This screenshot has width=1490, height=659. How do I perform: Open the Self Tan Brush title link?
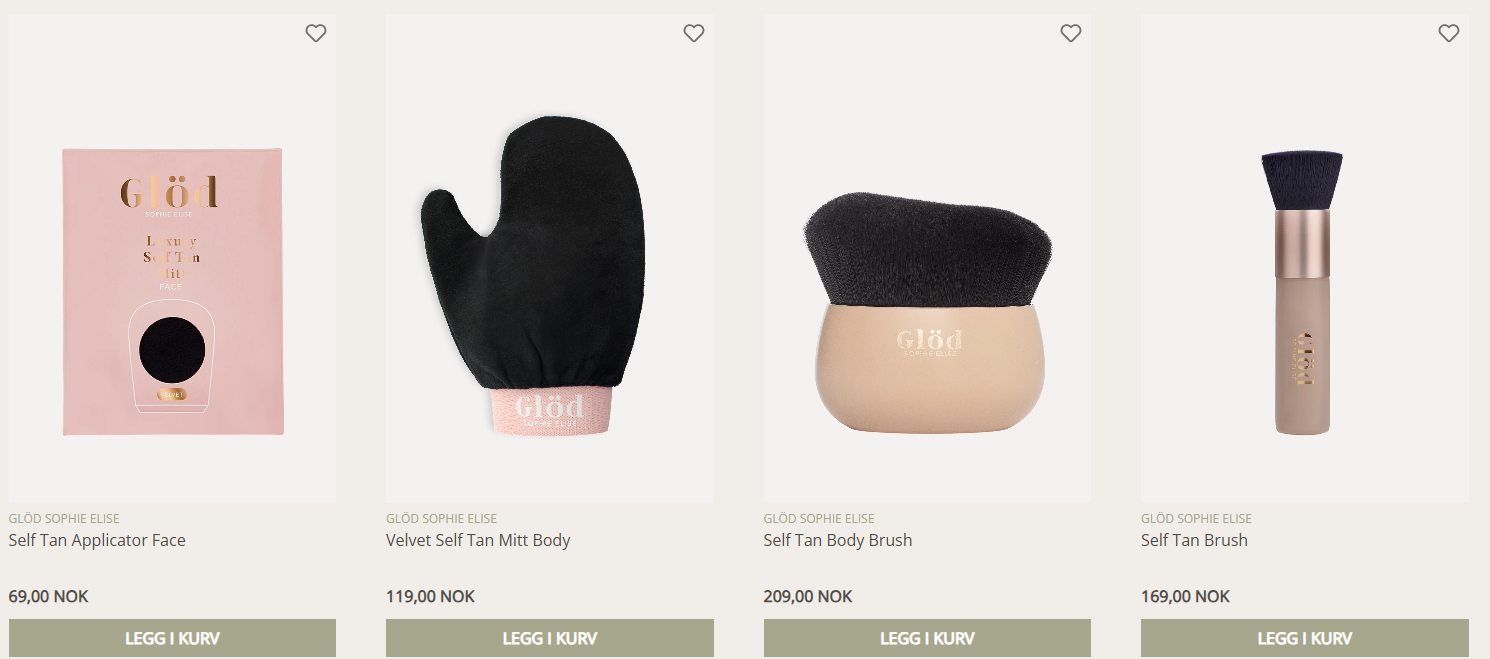(x=1194, y=540)
